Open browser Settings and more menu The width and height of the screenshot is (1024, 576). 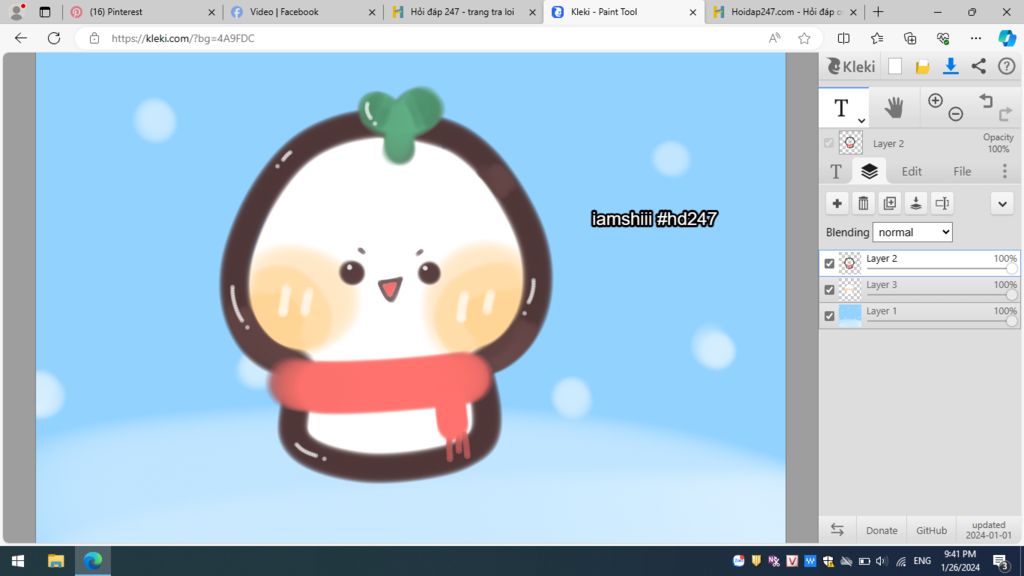[x=976, y=38]
